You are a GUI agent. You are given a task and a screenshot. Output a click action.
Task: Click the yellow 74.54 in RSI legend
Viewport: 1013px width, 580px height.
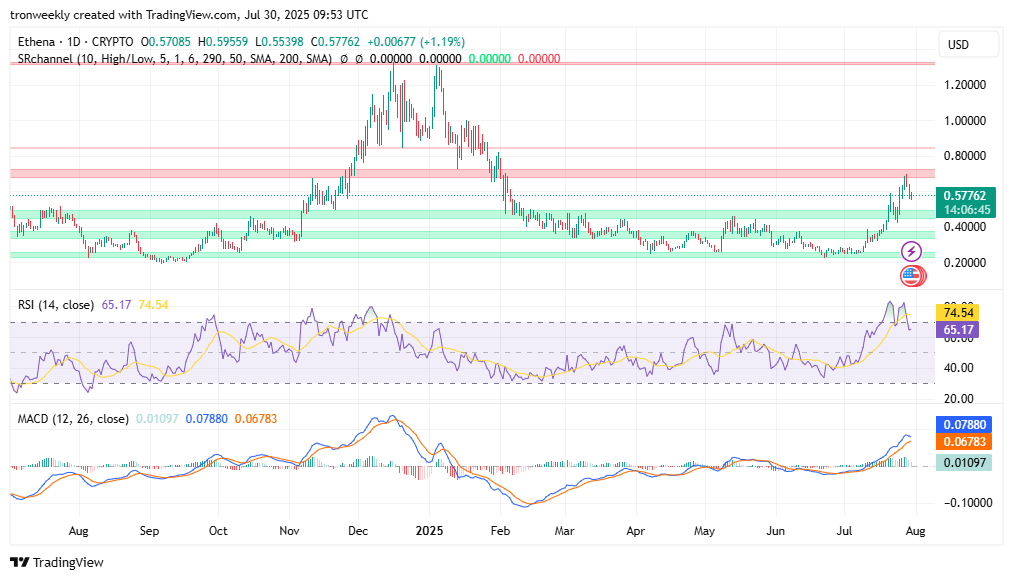point(153,305)
